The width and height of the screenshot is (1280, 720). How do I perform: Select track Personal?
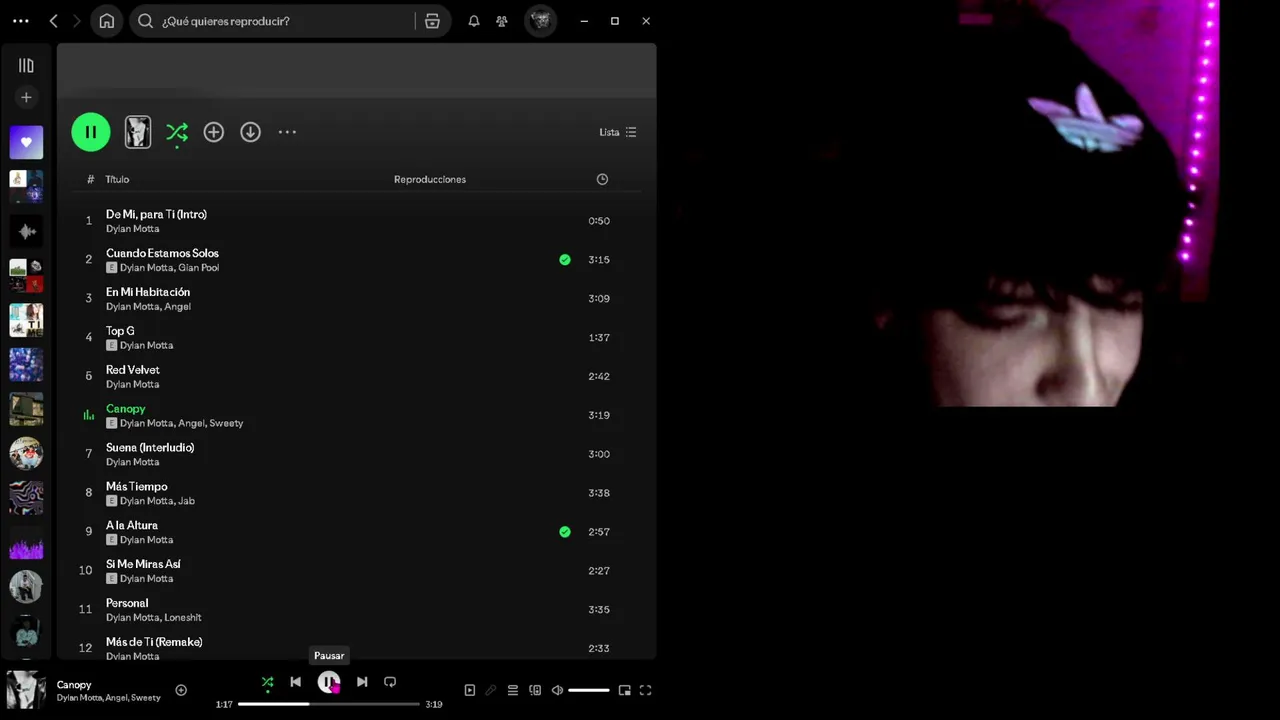[x=127, y=603]
